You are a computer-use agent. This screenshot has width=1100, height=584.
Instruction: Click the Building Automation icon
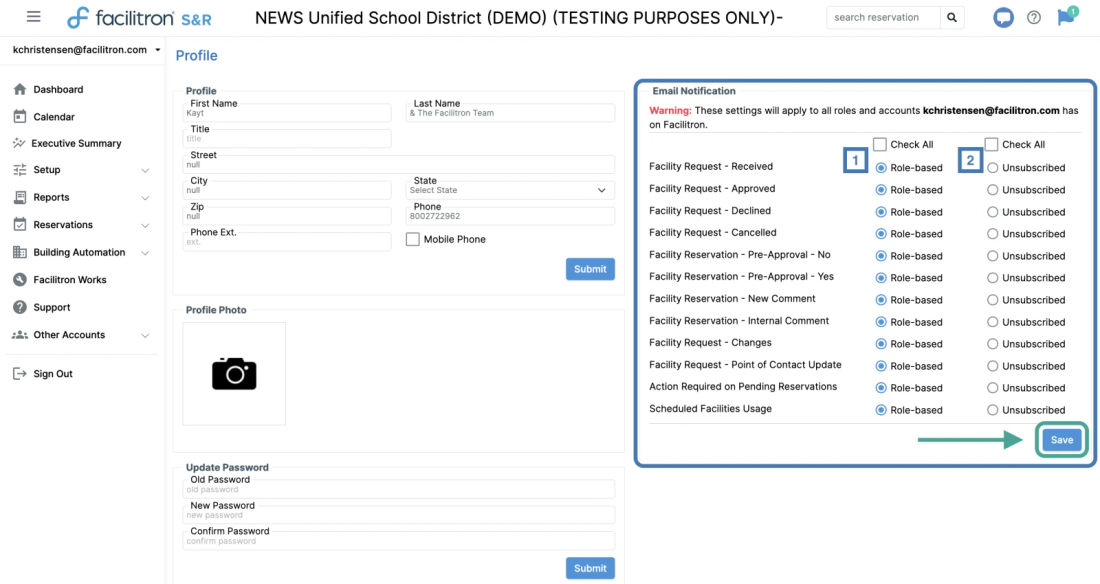(20, 252)
